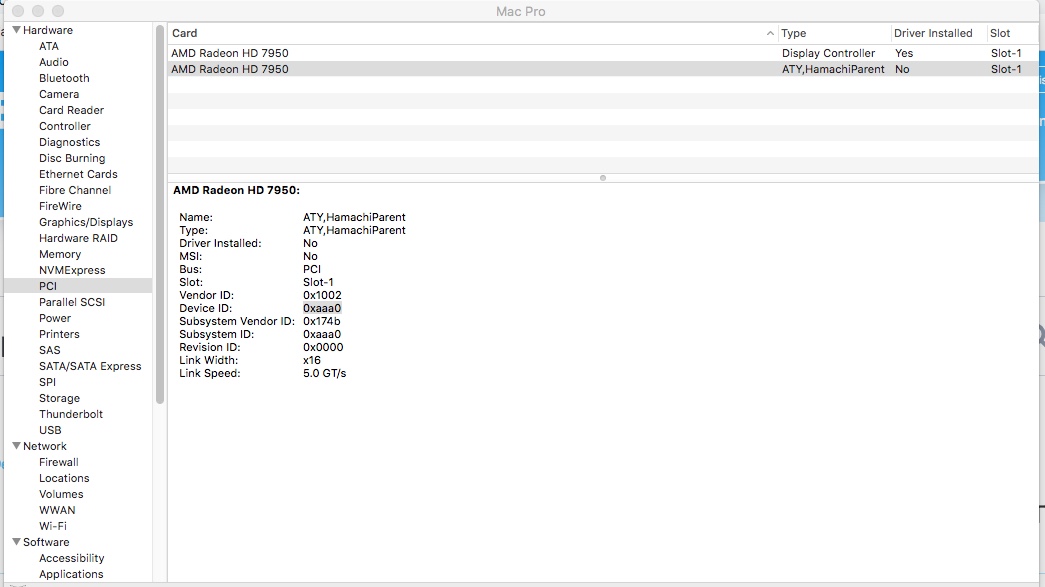Open FireWire hardware info
Screen dimensions: 1045x587
click(60, 206)
